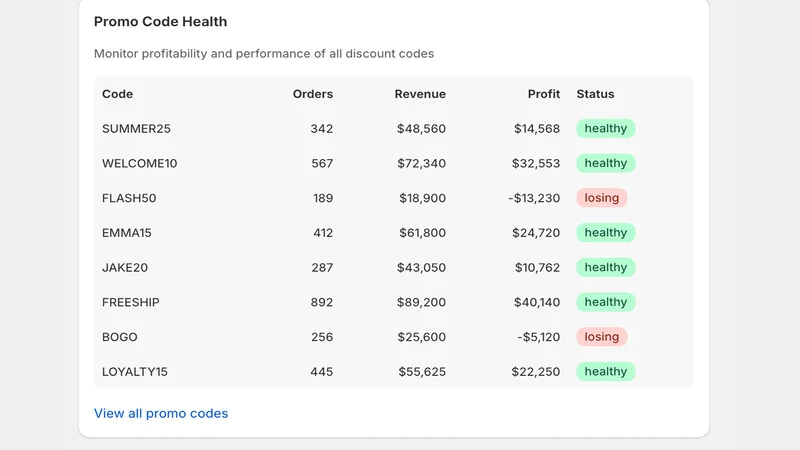Image resolution: width=800 pixels, height=450 pixels.
Task: Click the $32,553 profit cell
Action: (x=536, y=163)
